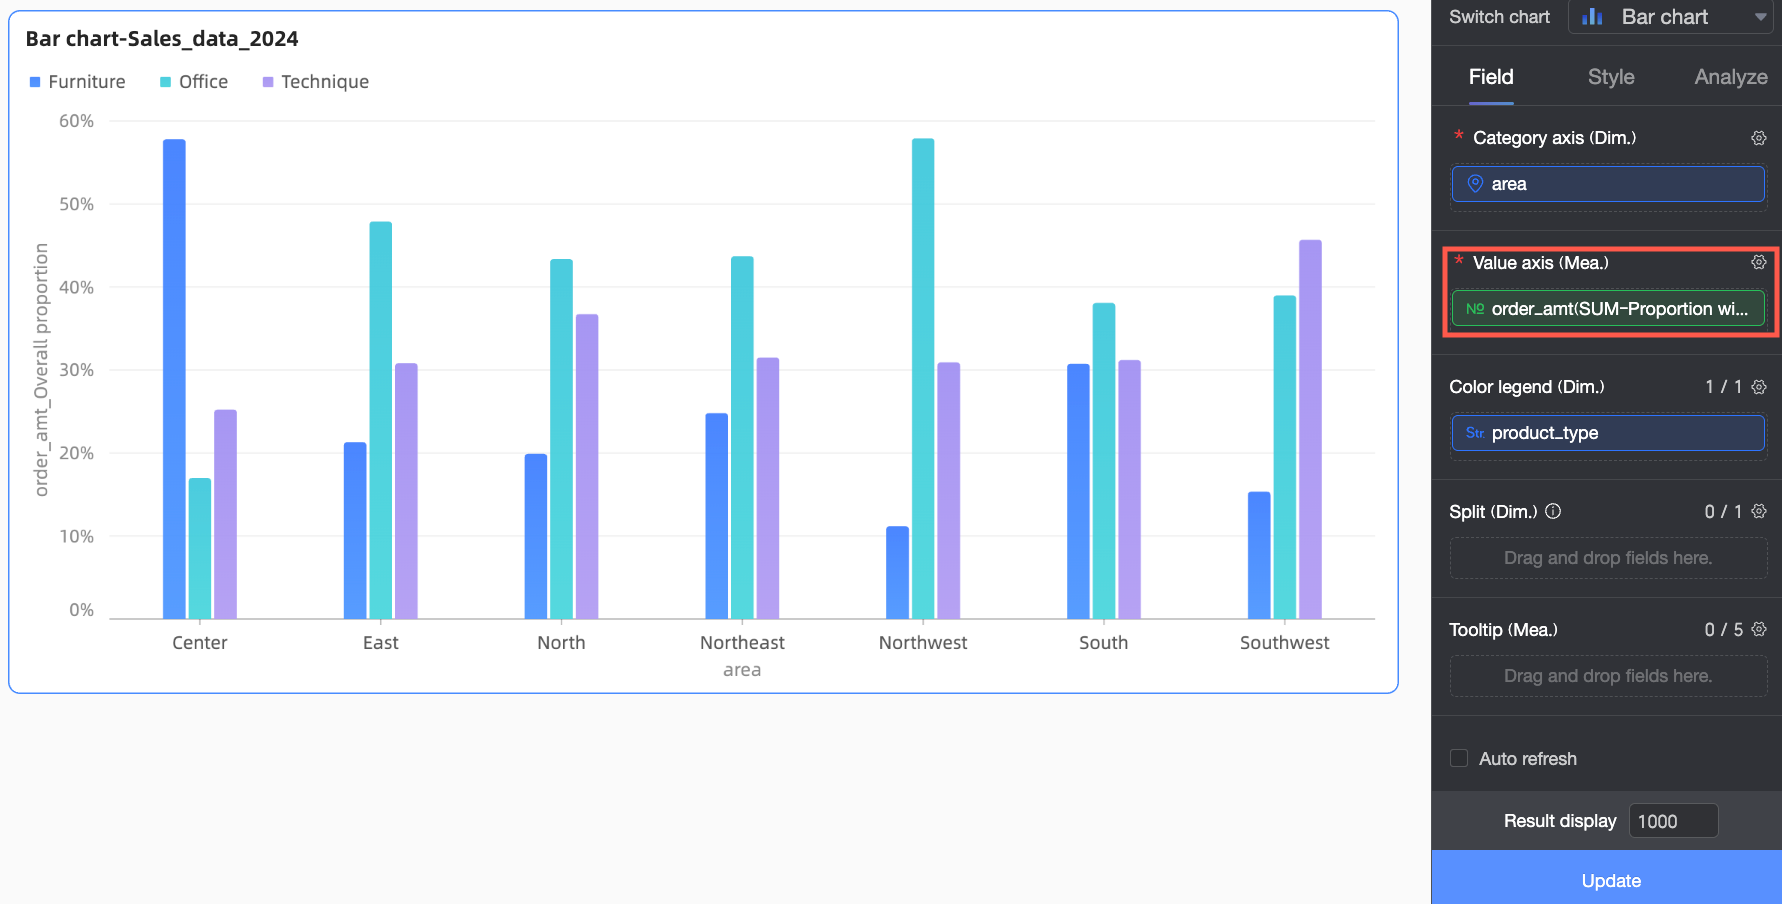Expand the Switch chart dropdown
The width and height of the screenshot is (1782, 904).
coord(1670,17)
